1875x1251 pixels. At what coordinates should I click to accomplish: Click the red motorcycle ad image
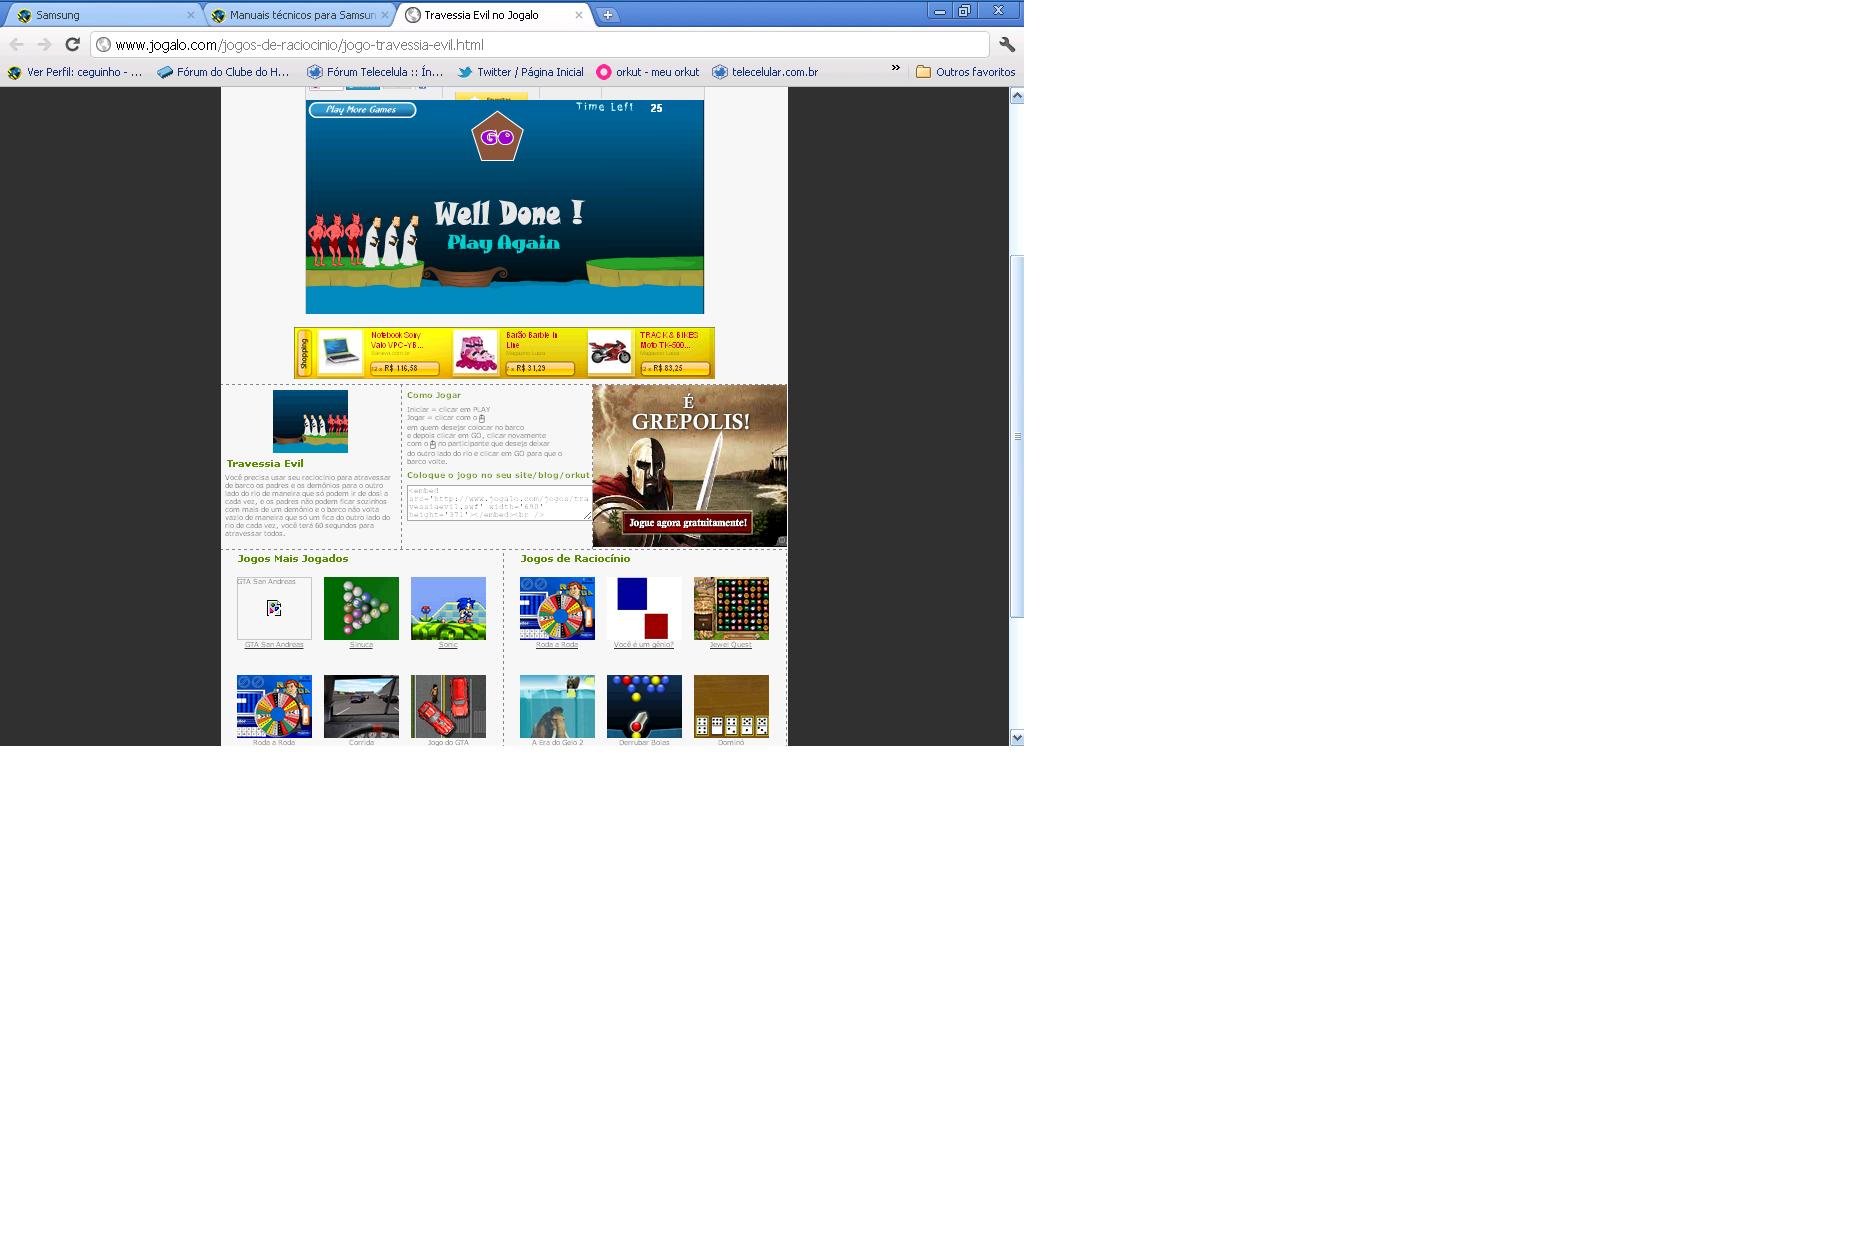point(610,352)
